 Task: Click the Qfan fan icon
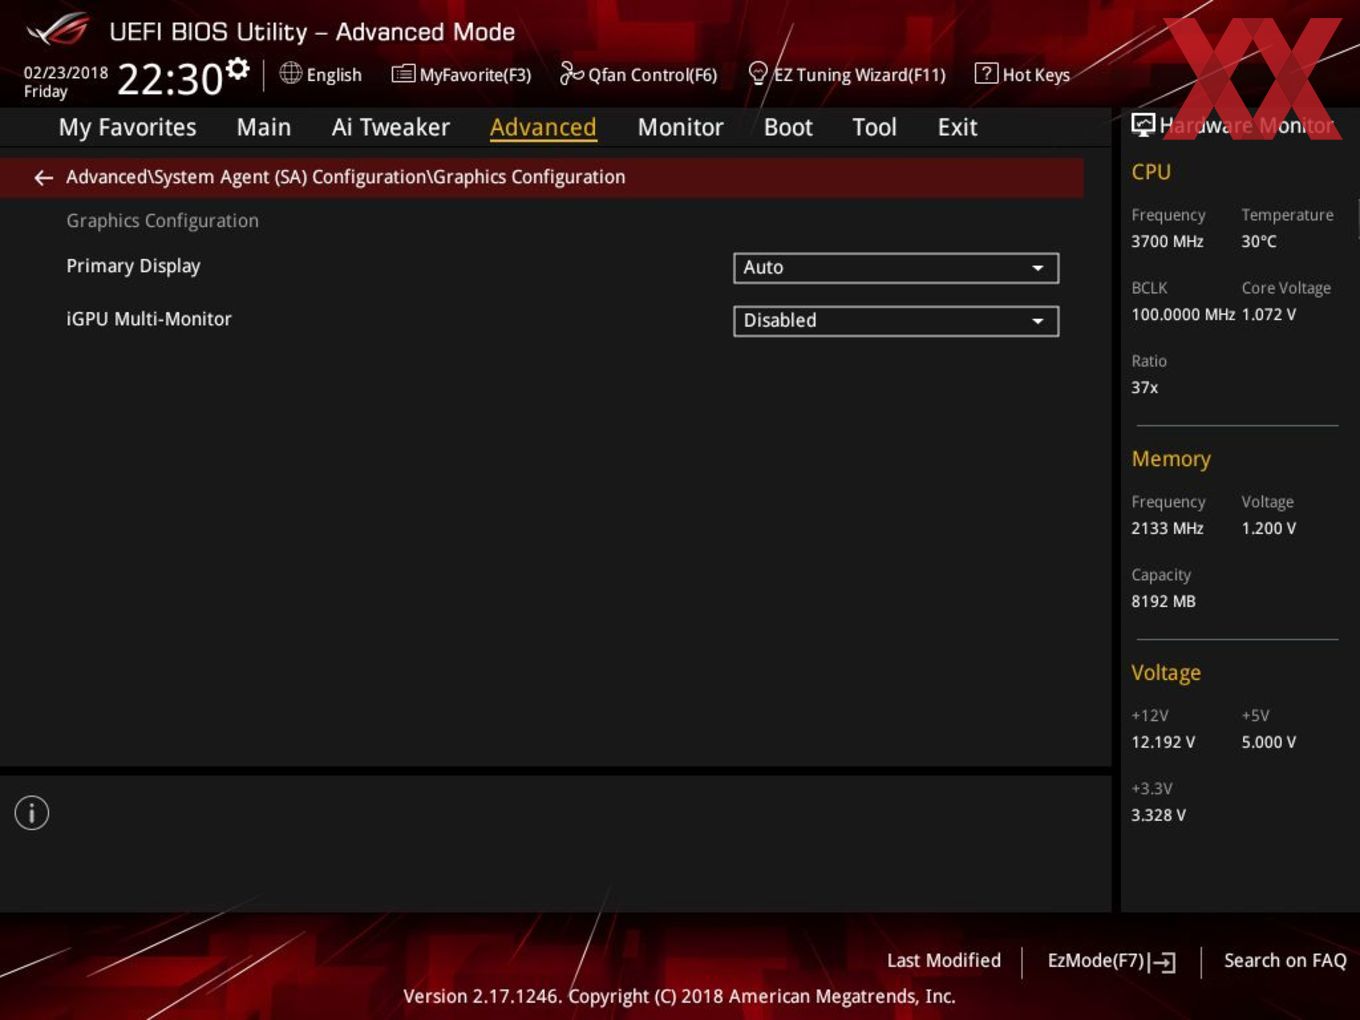571,73
